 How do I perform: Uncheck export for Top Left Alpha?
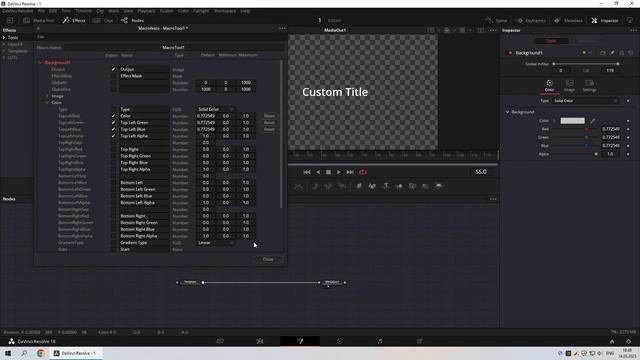[x=113, y=136]
